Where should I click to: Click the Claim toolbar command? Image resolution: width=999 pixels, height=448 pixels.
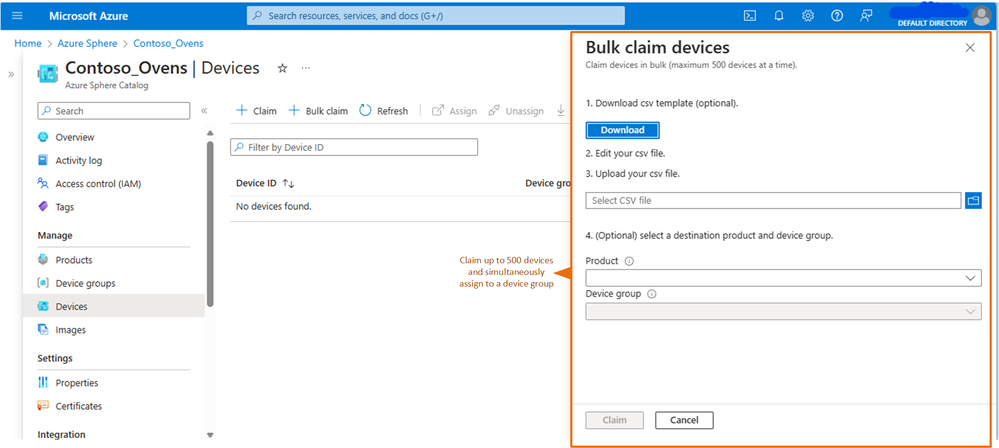[x=257, y=111]
